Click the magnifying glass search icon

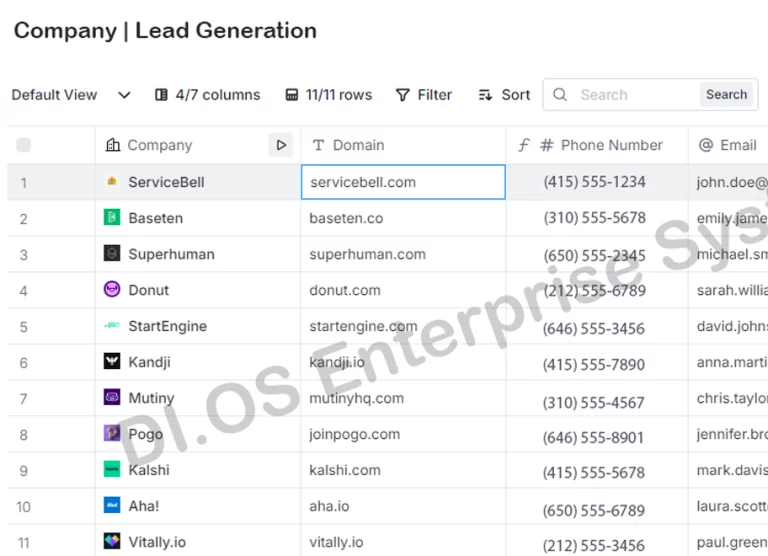[x=560, y=95]
